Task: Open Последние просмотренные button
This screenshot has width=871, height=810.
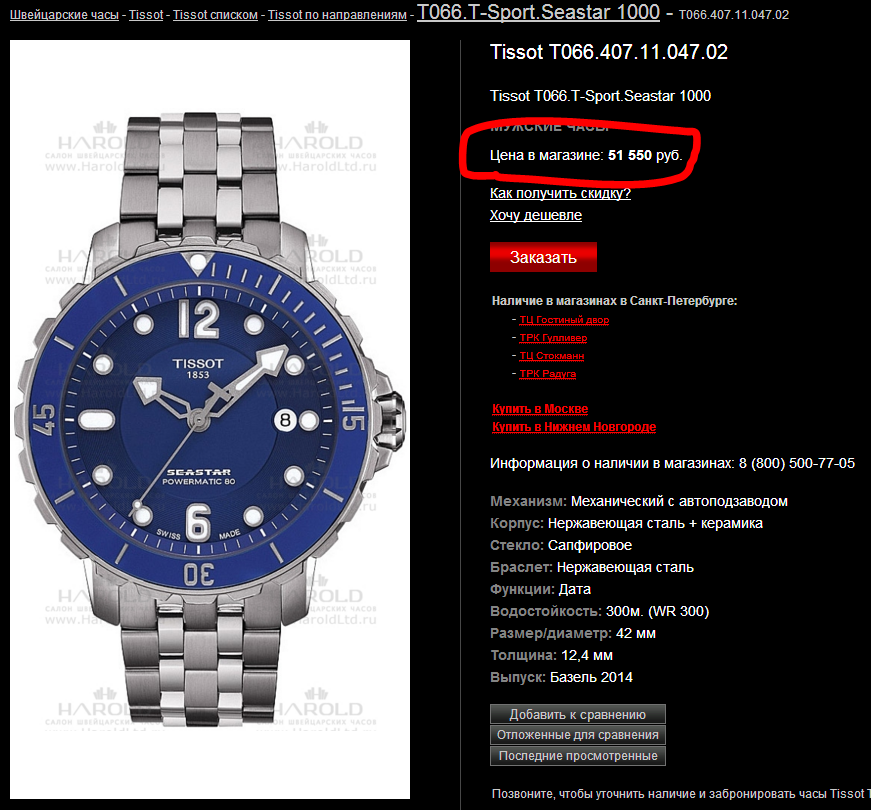Action: (x=578, y=756)
